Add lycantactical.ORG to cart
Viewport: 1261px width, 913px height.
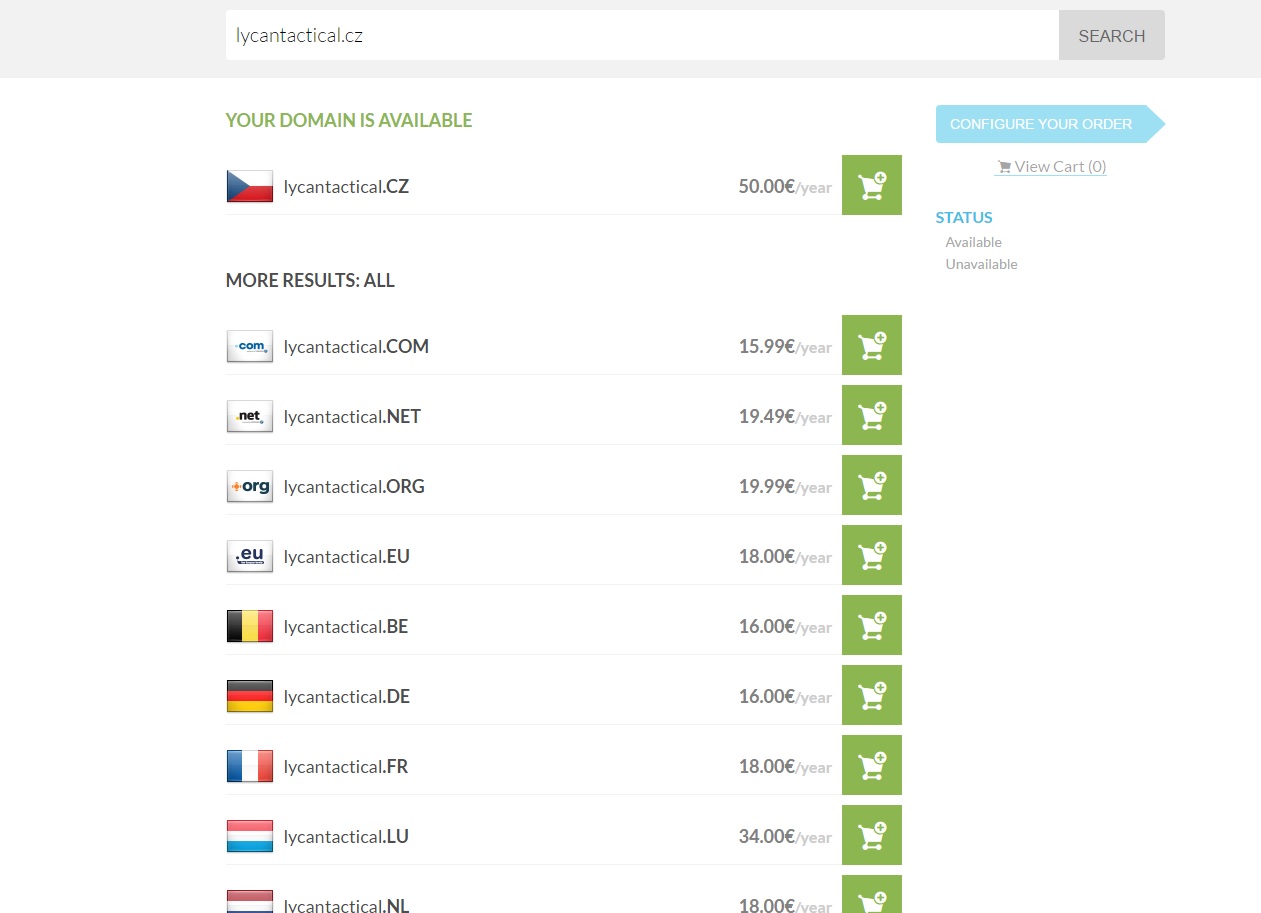[x=872, y=485]
